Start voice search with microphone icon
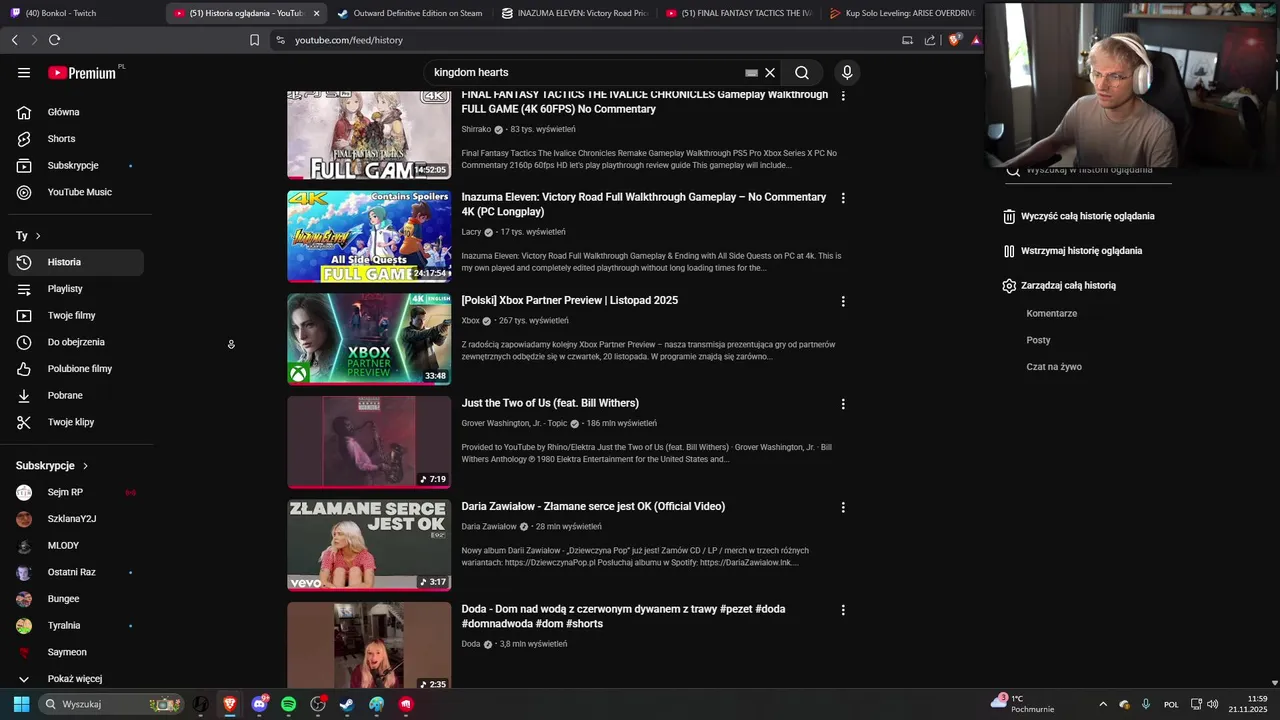 pos(847,72)
